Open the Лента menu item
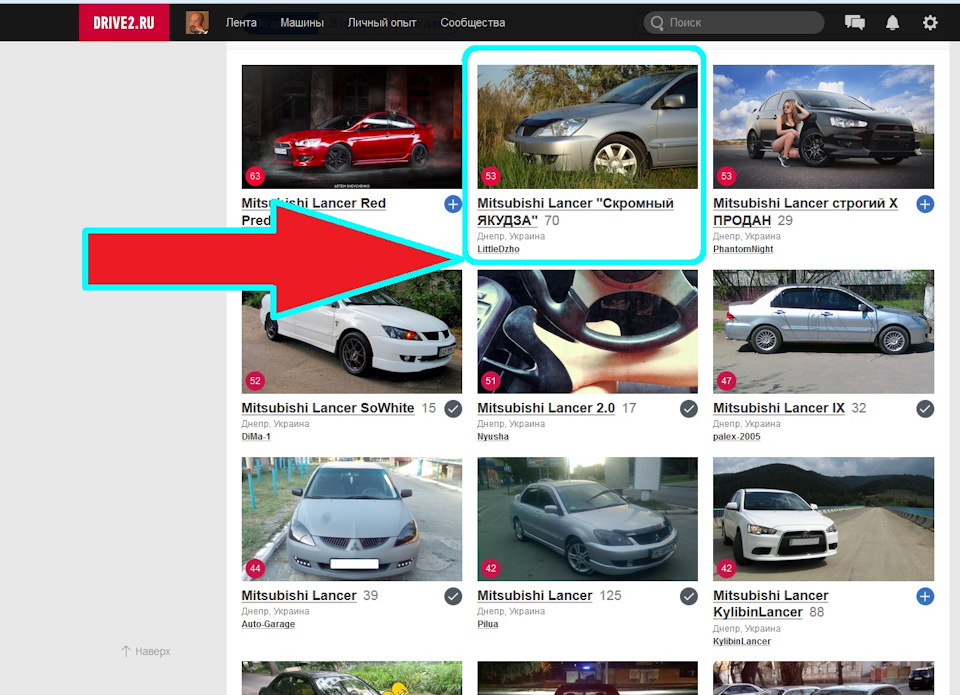The image size is (960, 695). [x=241, y=23]
